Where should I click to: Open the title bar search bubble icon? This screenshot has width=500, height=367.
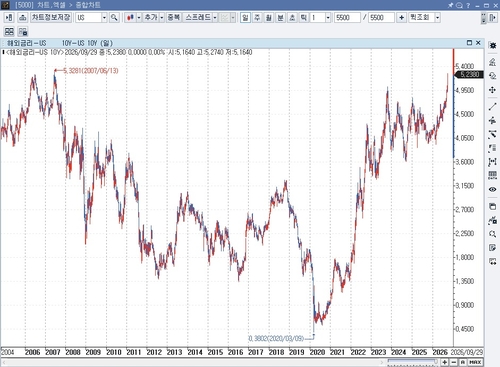tap(459, 5)
